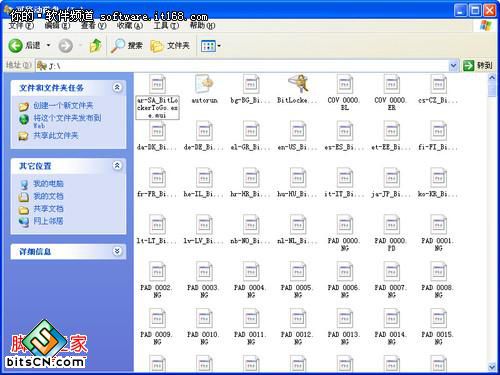This screenshot has width=500, height=375.
Task: Click the file name "PAD 0005 NG"
Action: pos(297,291)
